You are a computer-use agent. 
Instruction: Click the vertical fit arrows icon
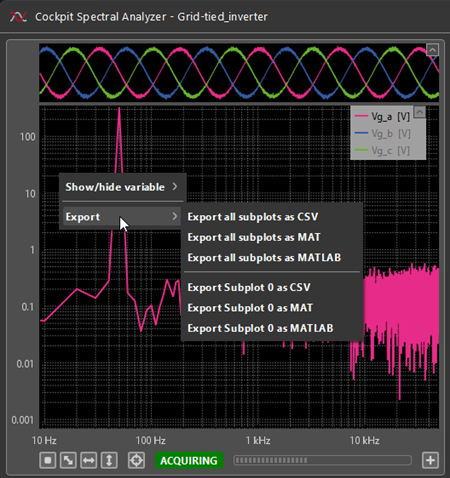pyautogui.click(x=109, y=460)
